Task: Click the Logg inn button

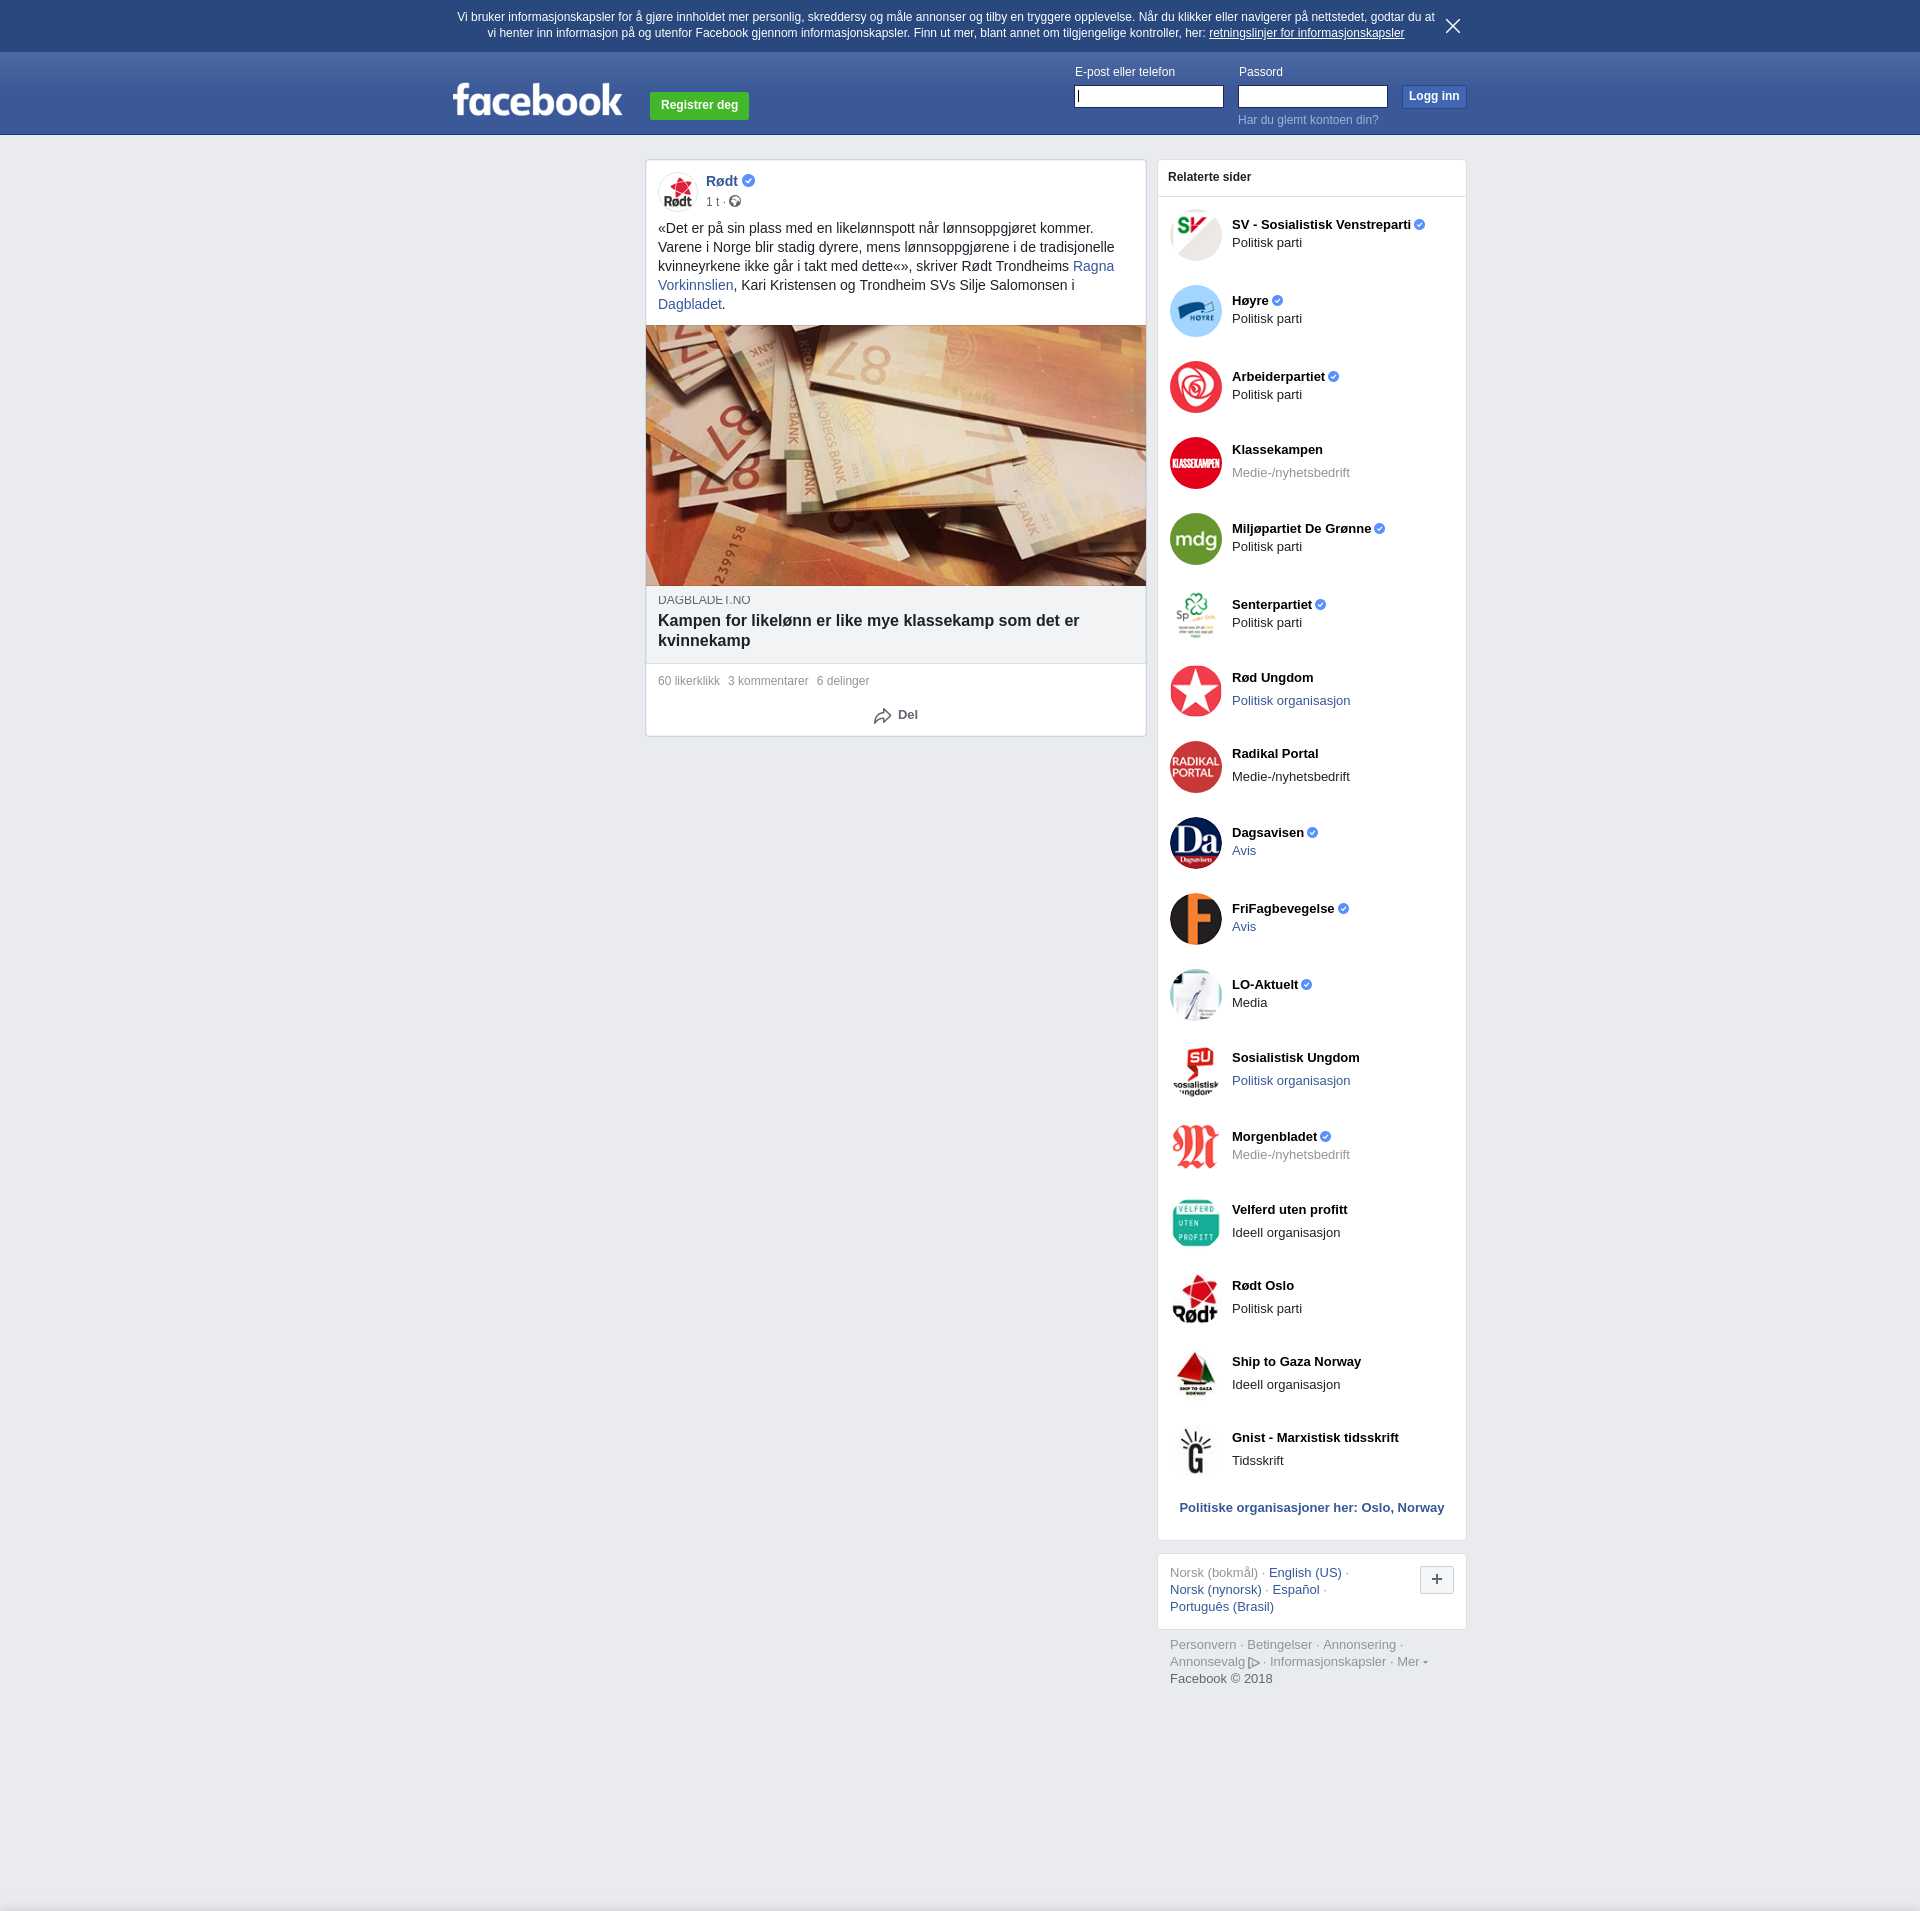Action: pos(1434,96)
